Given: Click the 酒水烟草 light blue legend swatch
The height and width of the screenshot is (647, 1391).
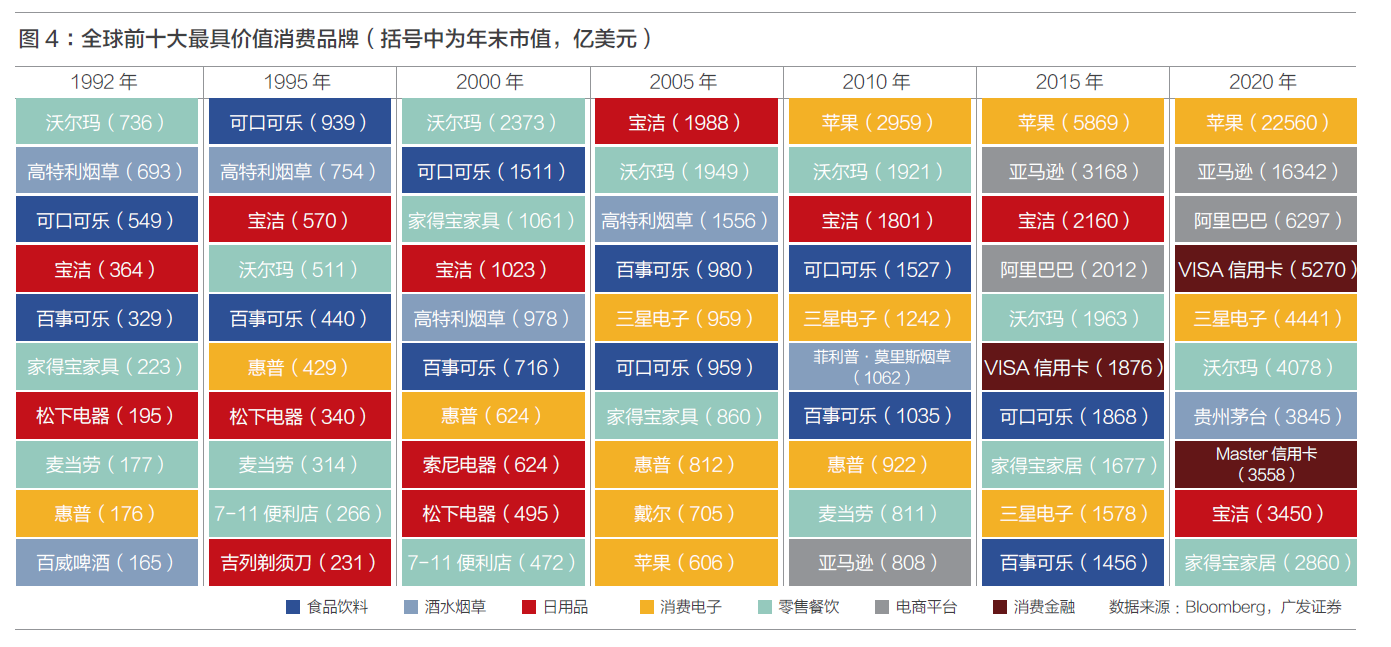Looking at the screenshot, I should pyautogui.click(x=410, y=607).
